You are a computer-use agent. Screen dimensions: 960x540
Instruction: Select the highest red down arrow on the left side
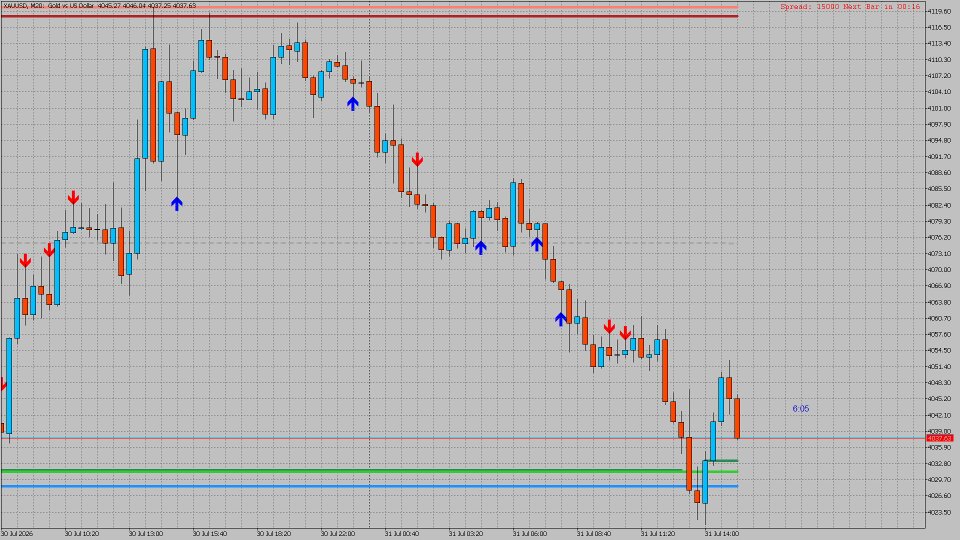(73, 197)
